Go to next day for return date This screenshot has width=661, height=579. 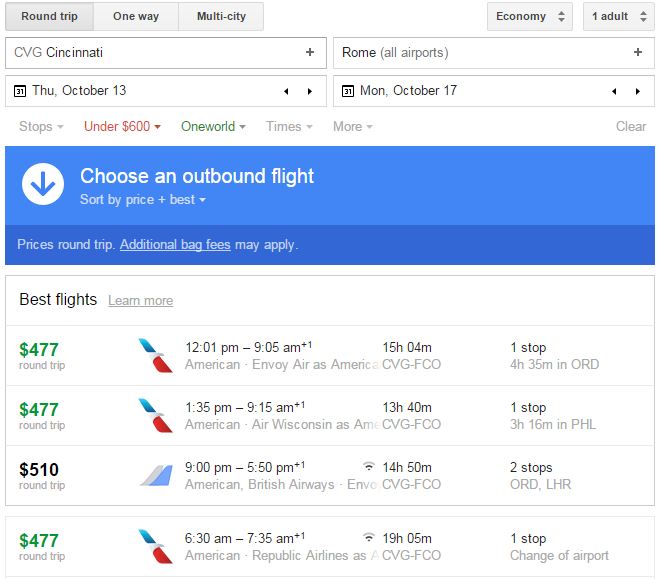(x=639, y=91)
